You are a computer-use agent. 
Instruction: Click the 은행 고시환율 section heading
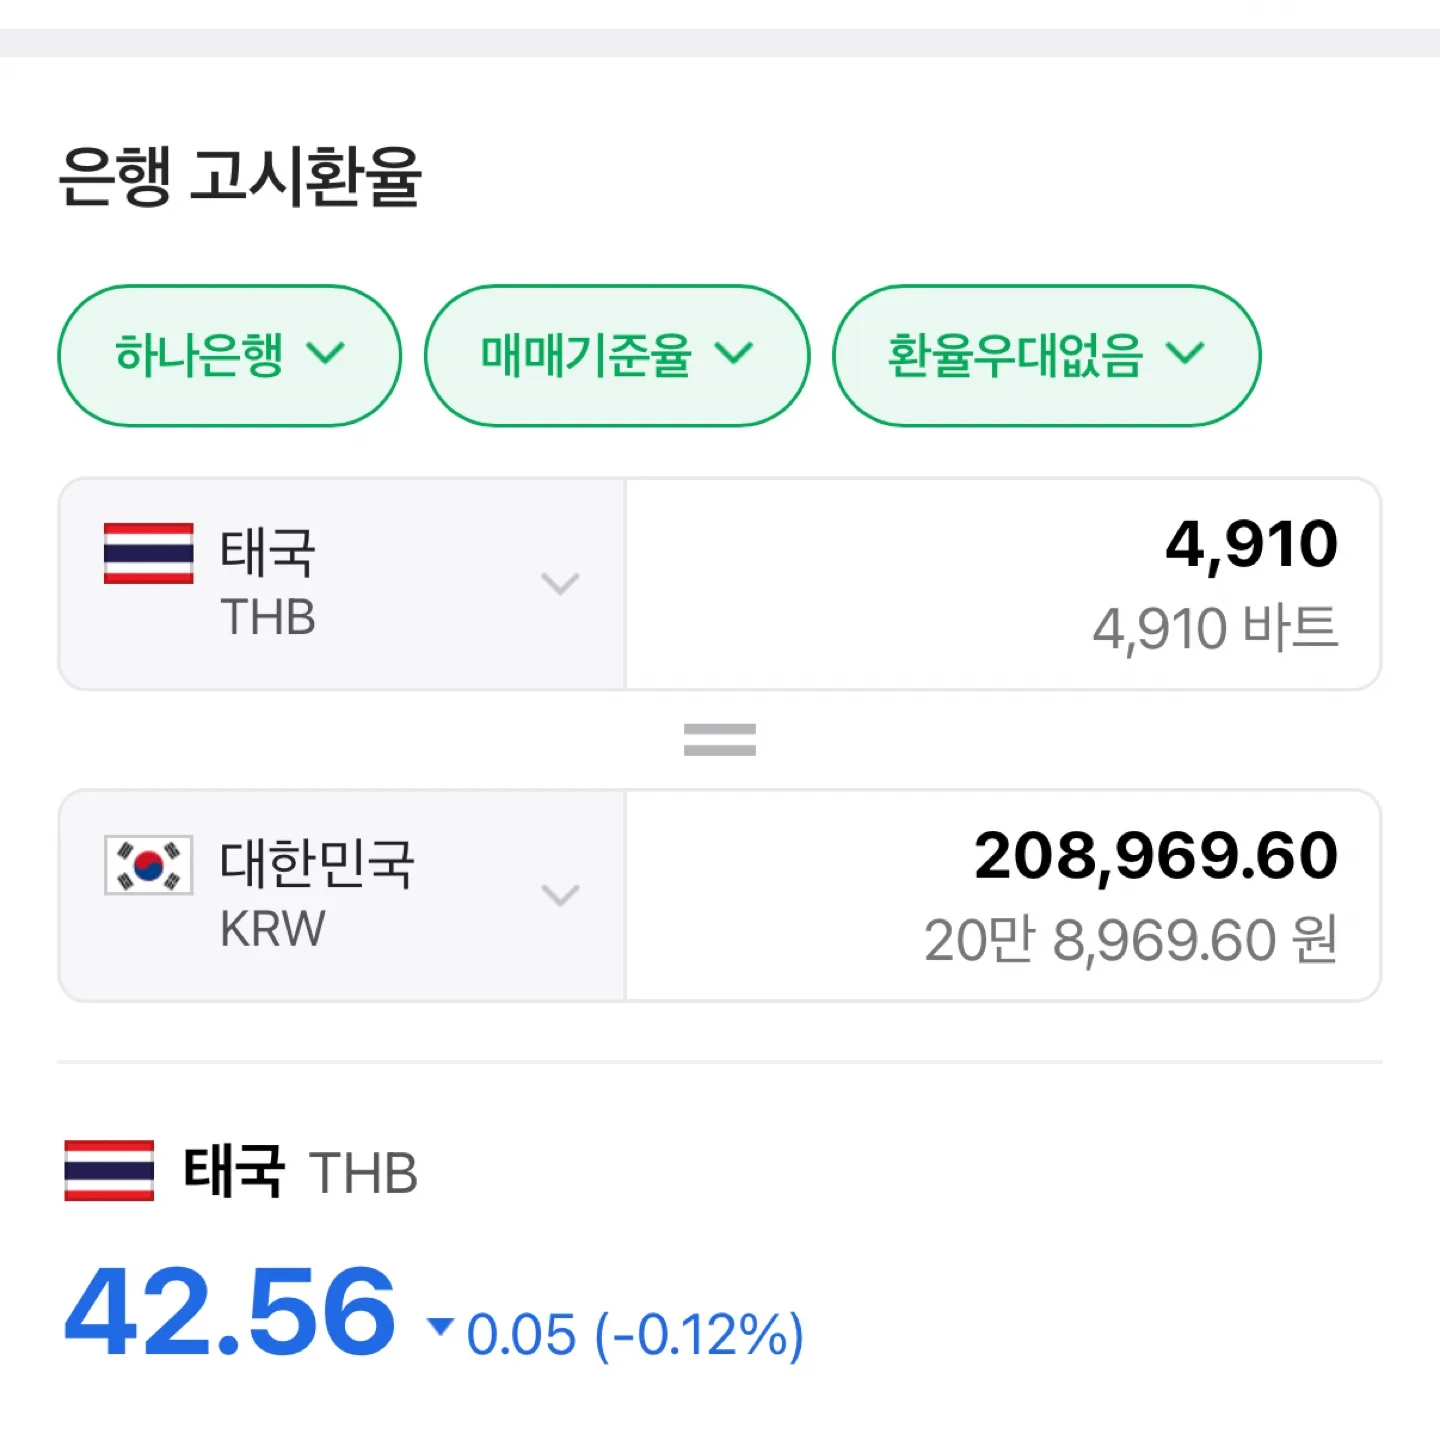[x=240, y=177]
